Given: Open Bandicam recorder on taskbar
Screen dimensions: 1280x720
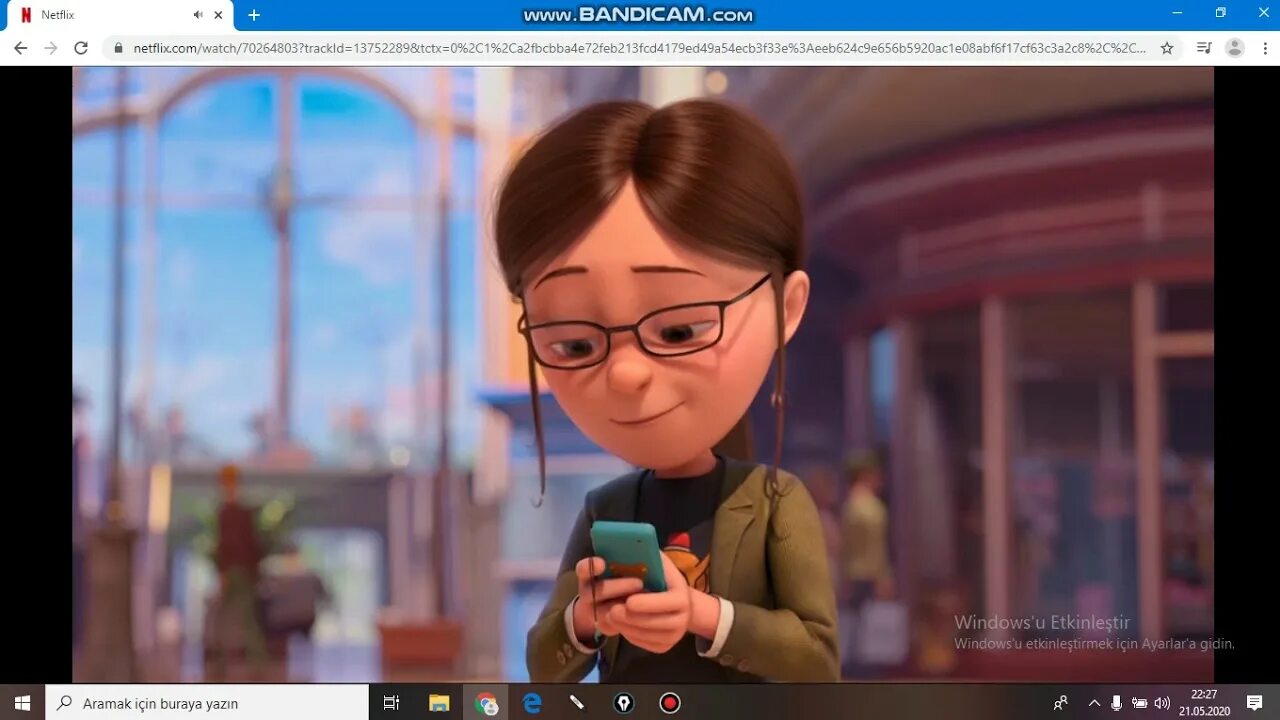Looking at the screenshot, I should [x=670, y=703].
